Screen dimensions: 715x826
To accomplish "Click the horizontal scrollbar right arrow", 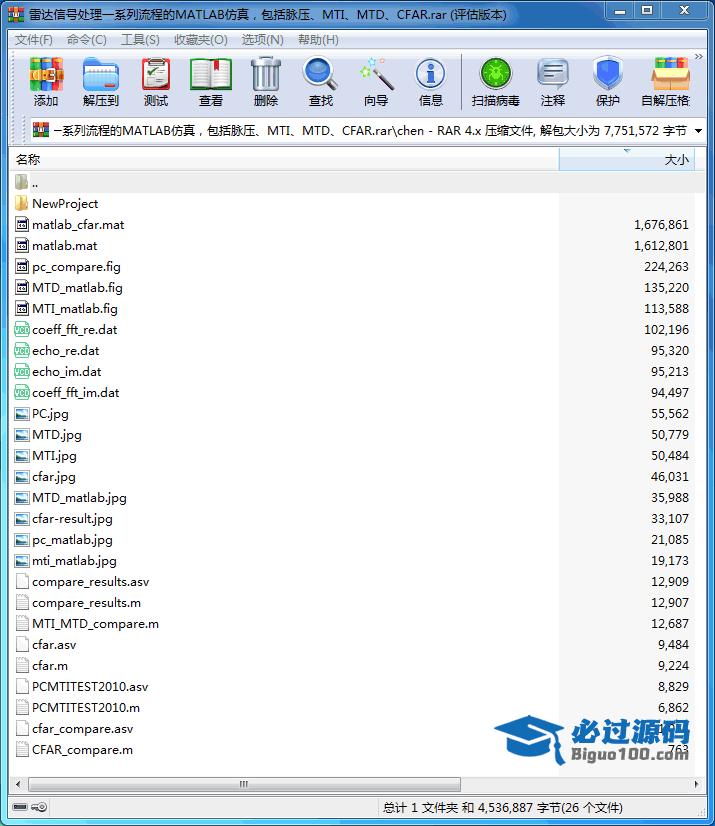I will pos(697,784).
